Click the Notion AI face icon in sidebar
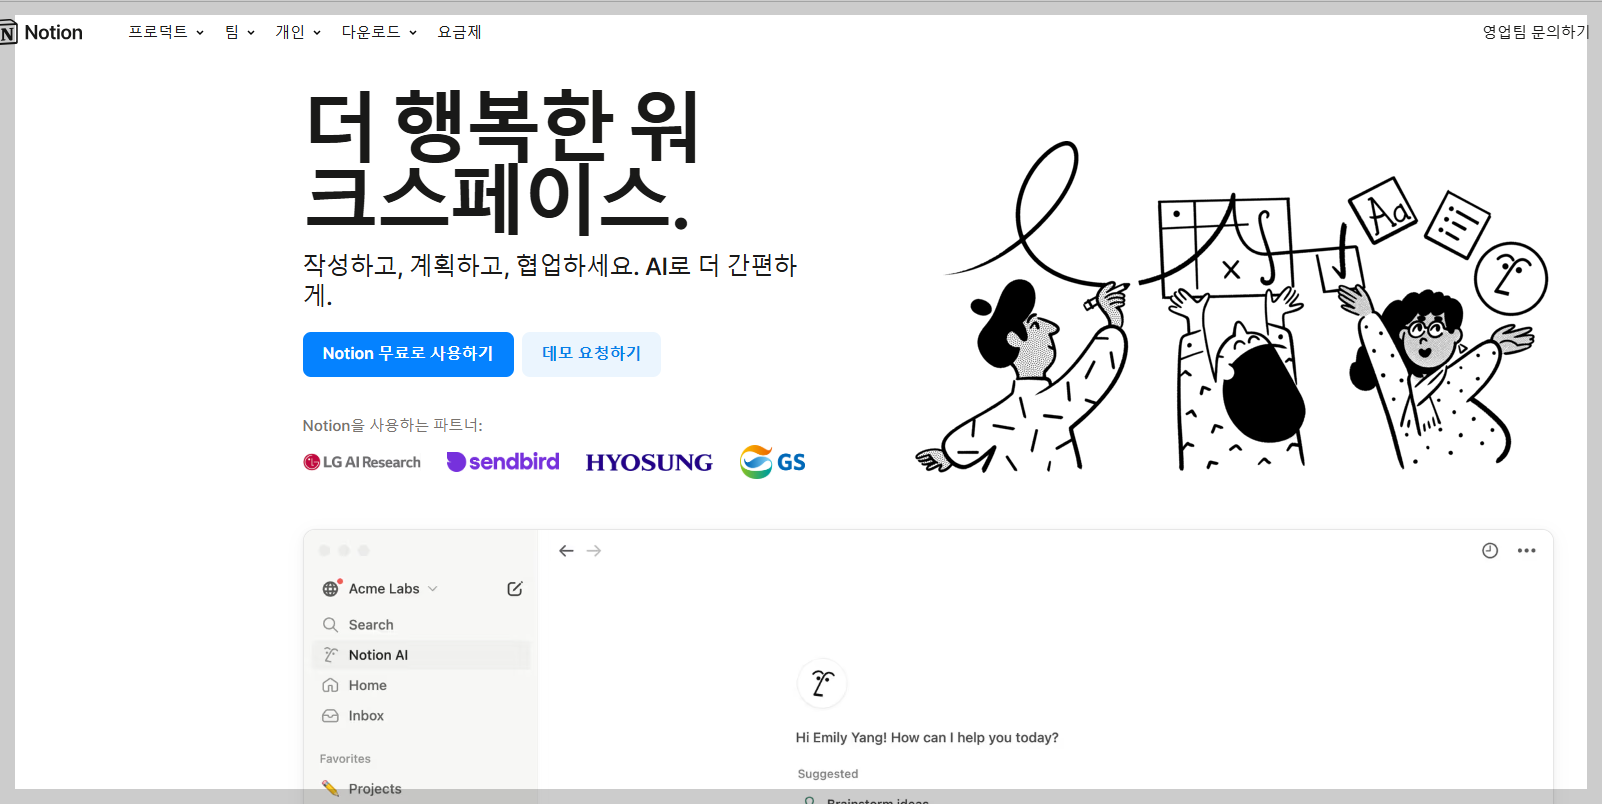 (330, 655)
